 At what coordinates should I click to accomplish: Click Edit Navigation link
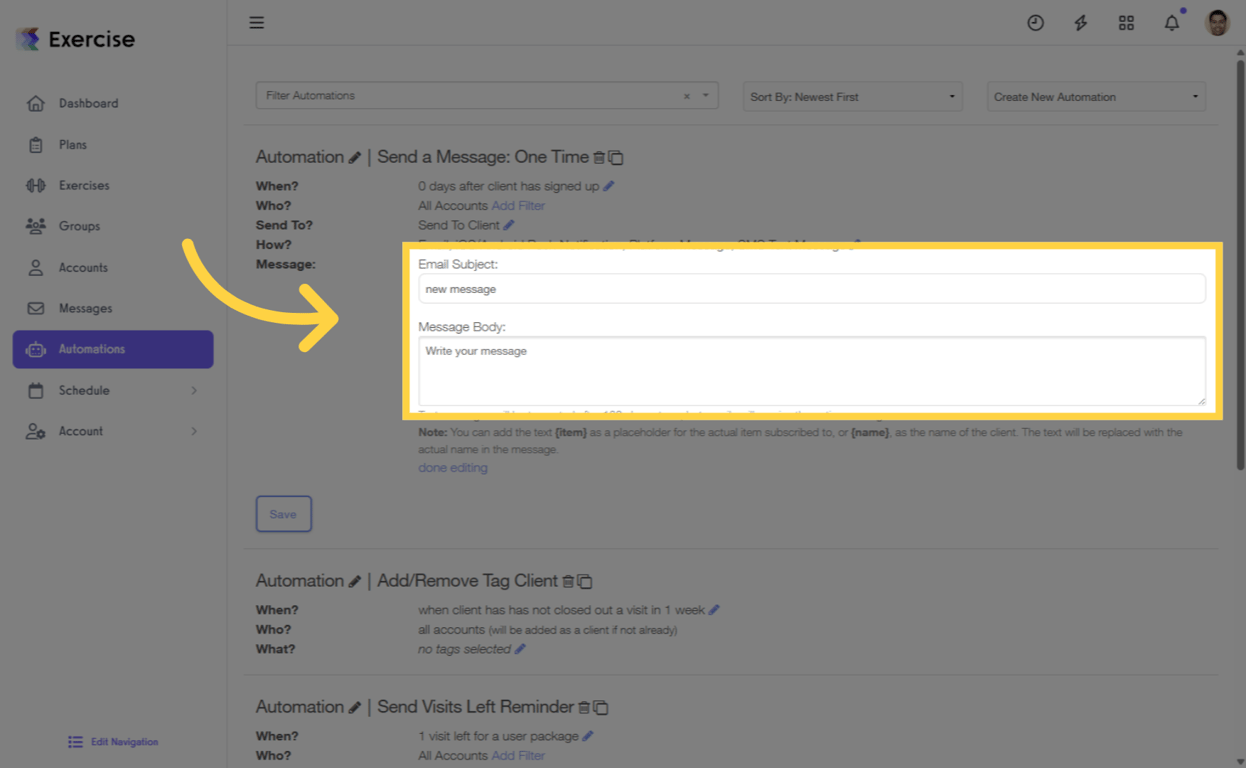click(113, 742)
